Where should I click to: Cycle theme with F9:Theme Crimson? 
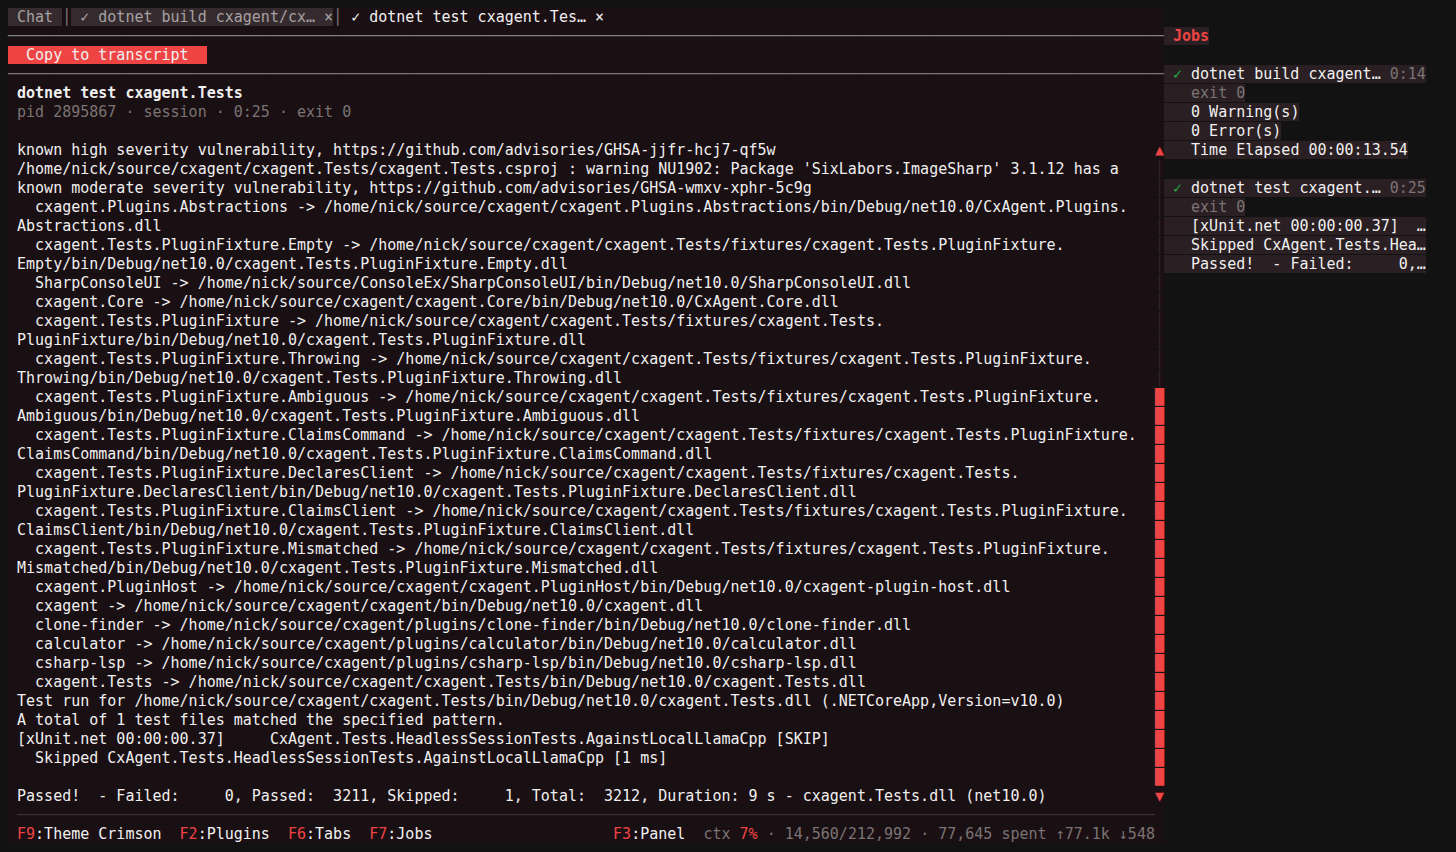coord(89,834)
